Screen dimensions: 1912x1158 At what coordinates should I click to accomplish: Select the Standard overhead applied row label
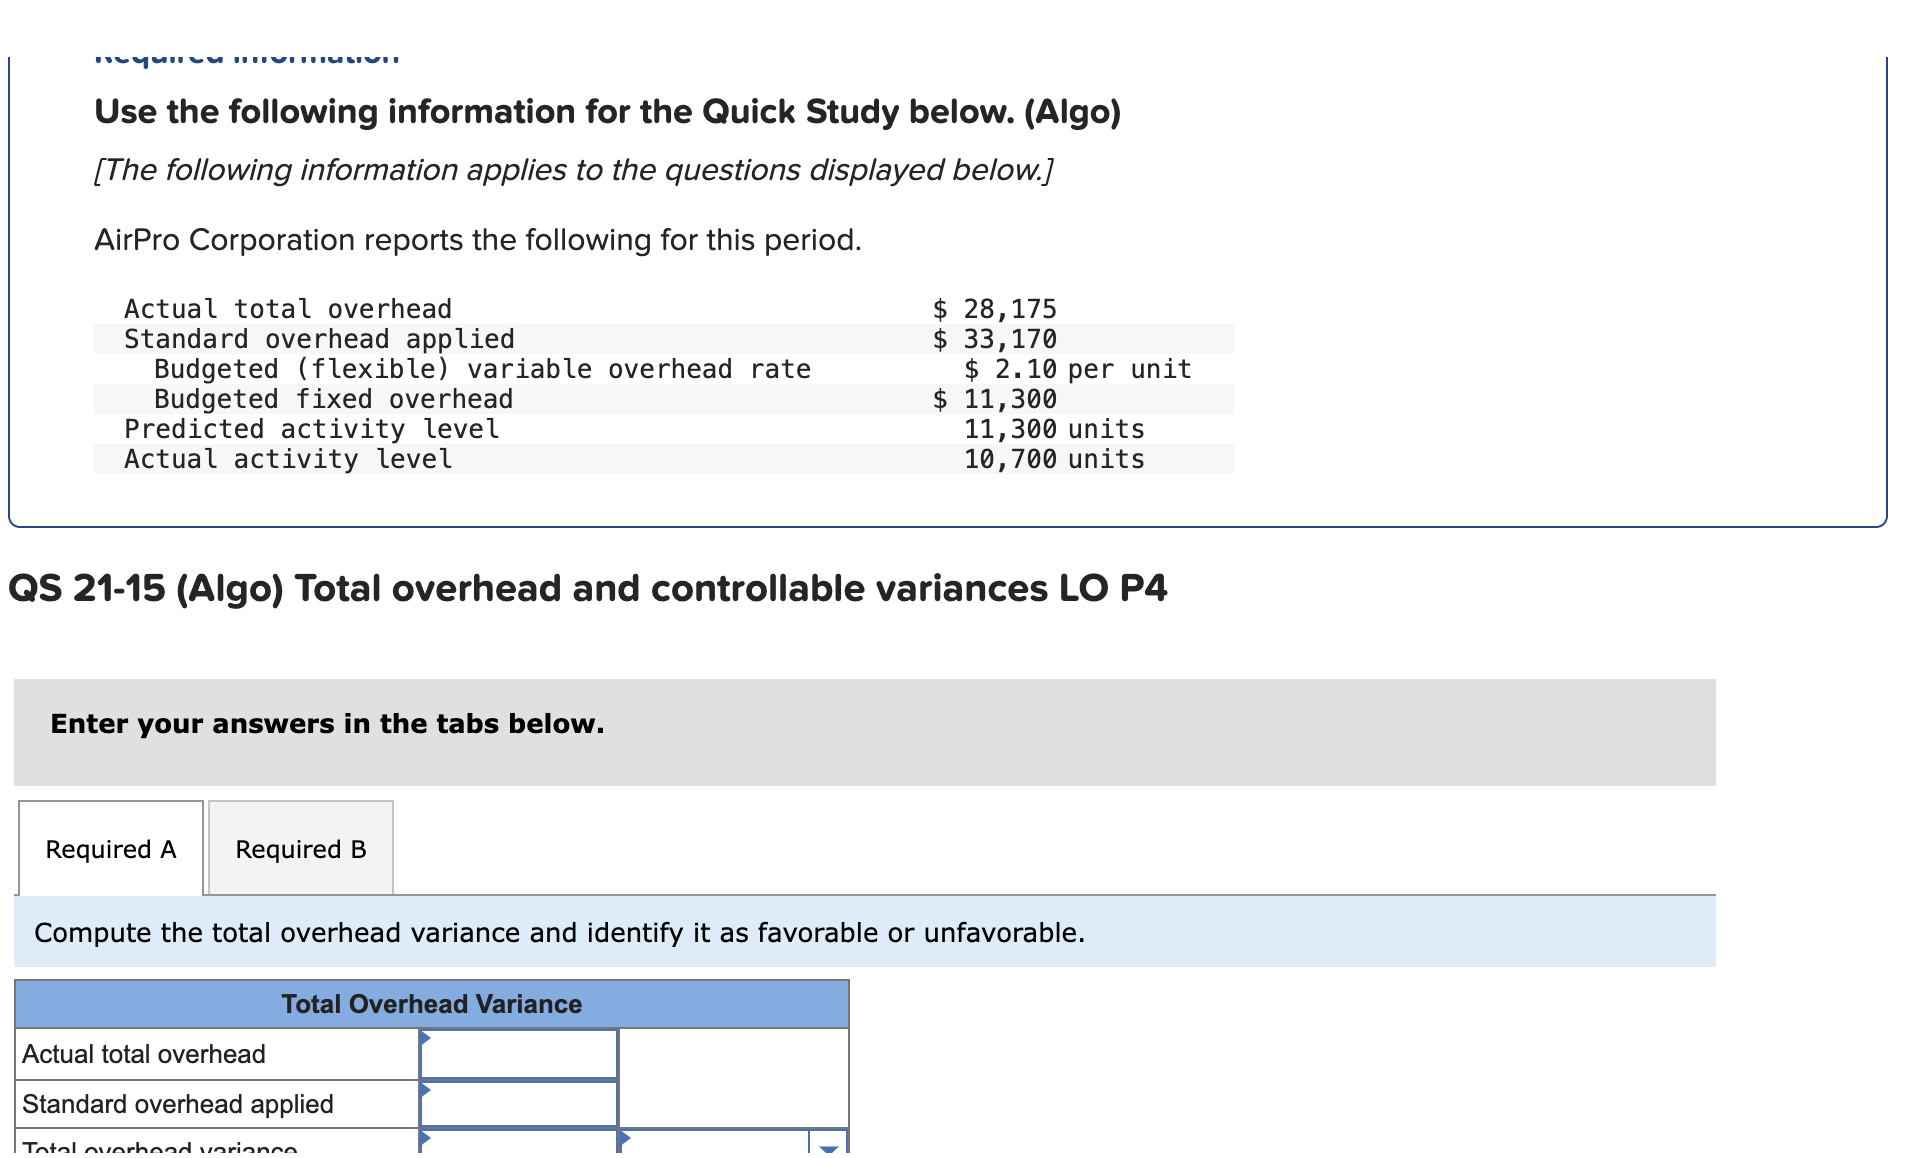point(178,1103)
